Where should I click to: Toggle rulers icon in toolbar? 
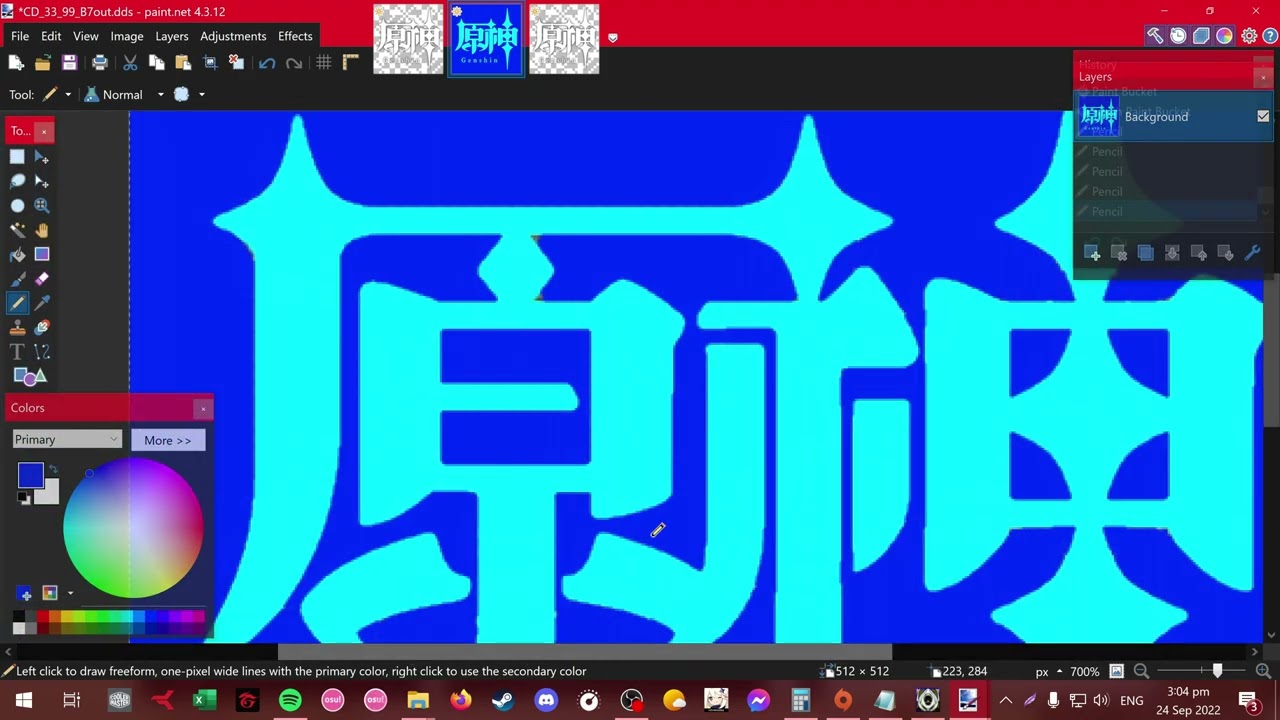coord(350,63)
